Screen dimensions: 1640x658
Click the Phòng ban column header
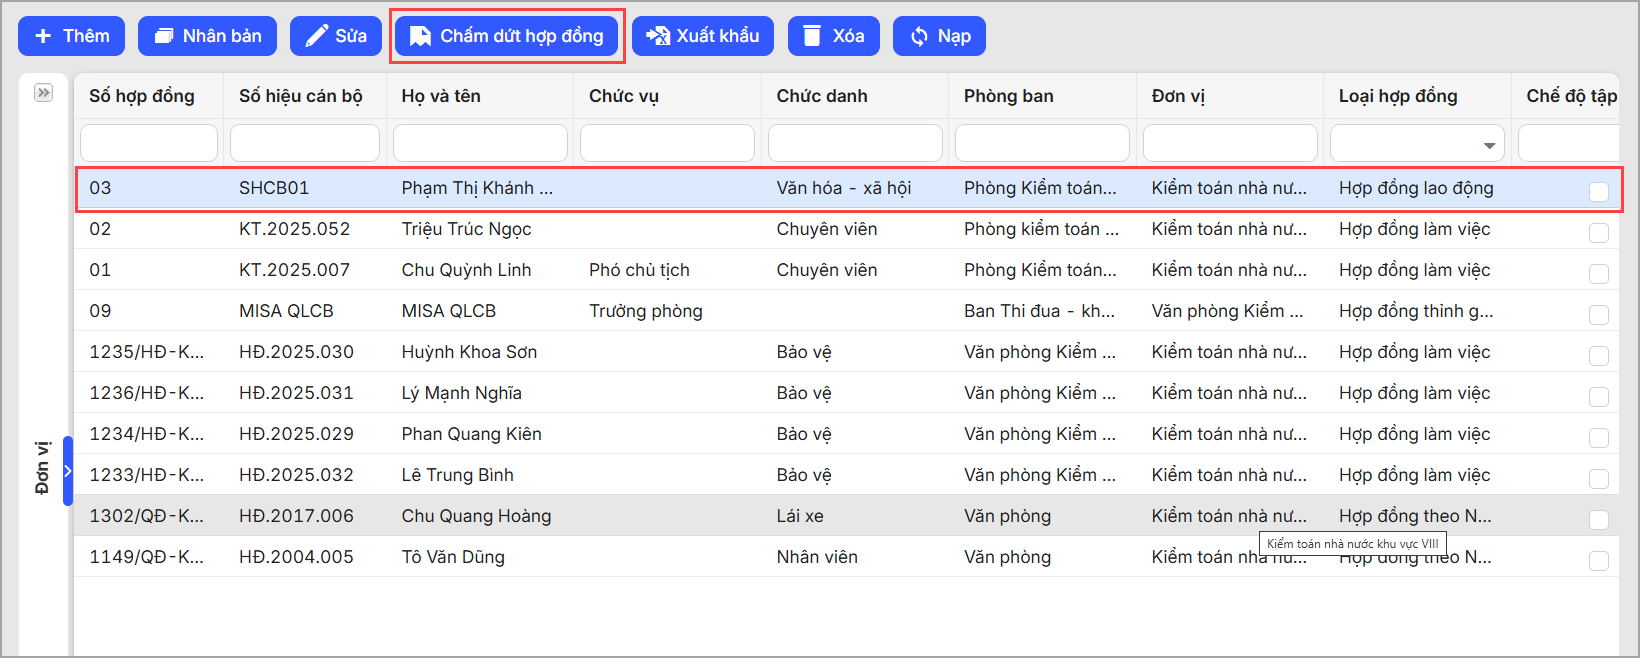click(x=1008, y=96)
